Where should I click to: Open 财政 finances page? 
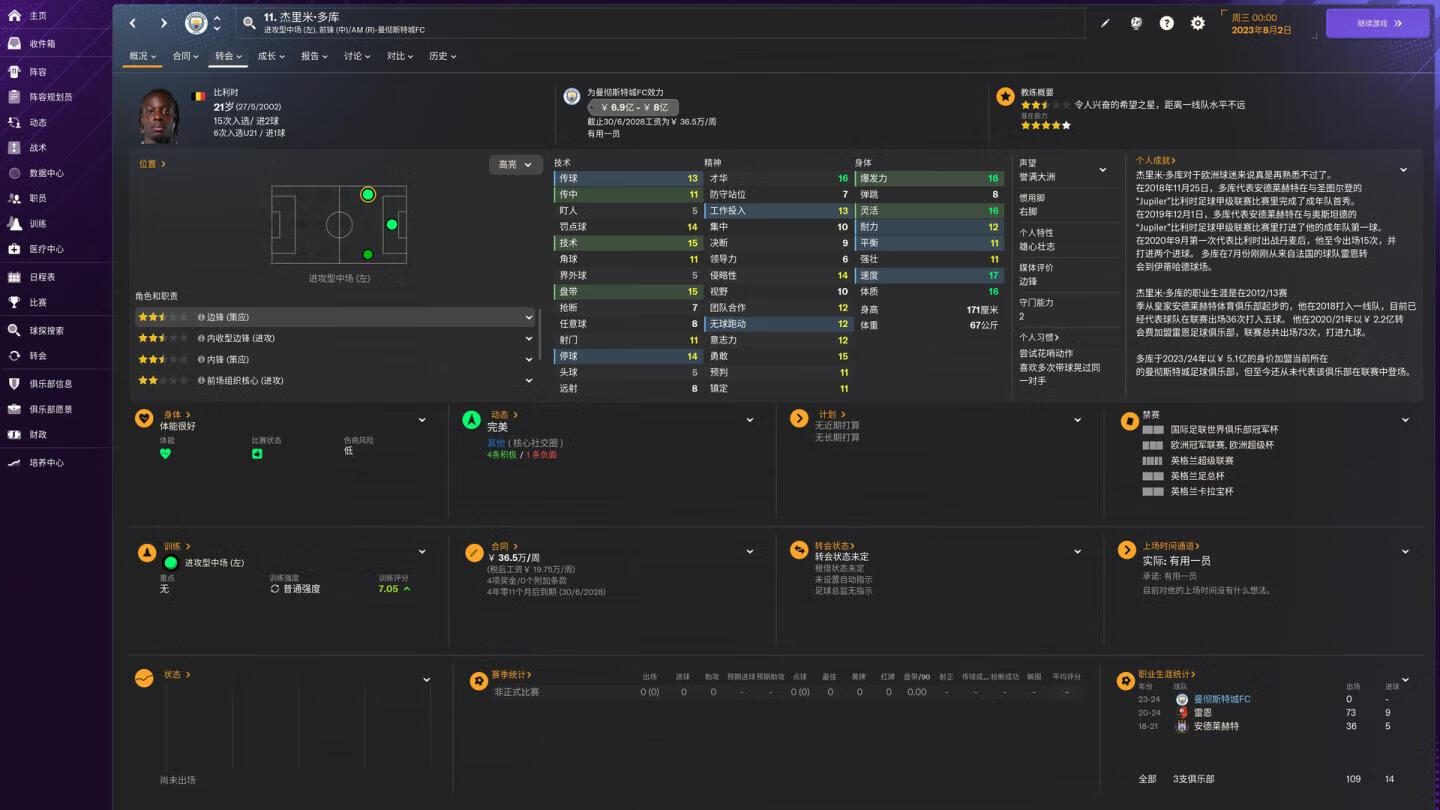click(38, 434)
